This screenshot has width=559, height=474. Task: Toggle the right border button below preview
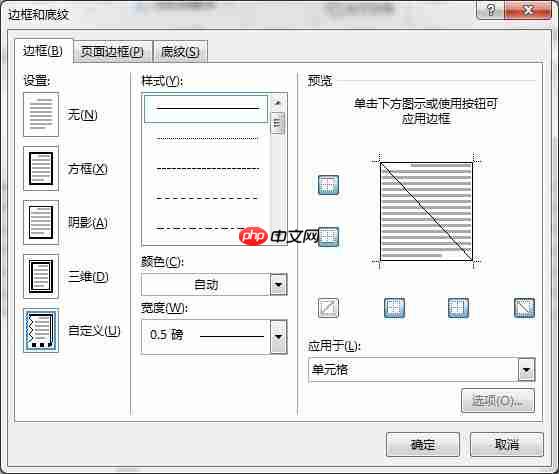click(458, 308)
